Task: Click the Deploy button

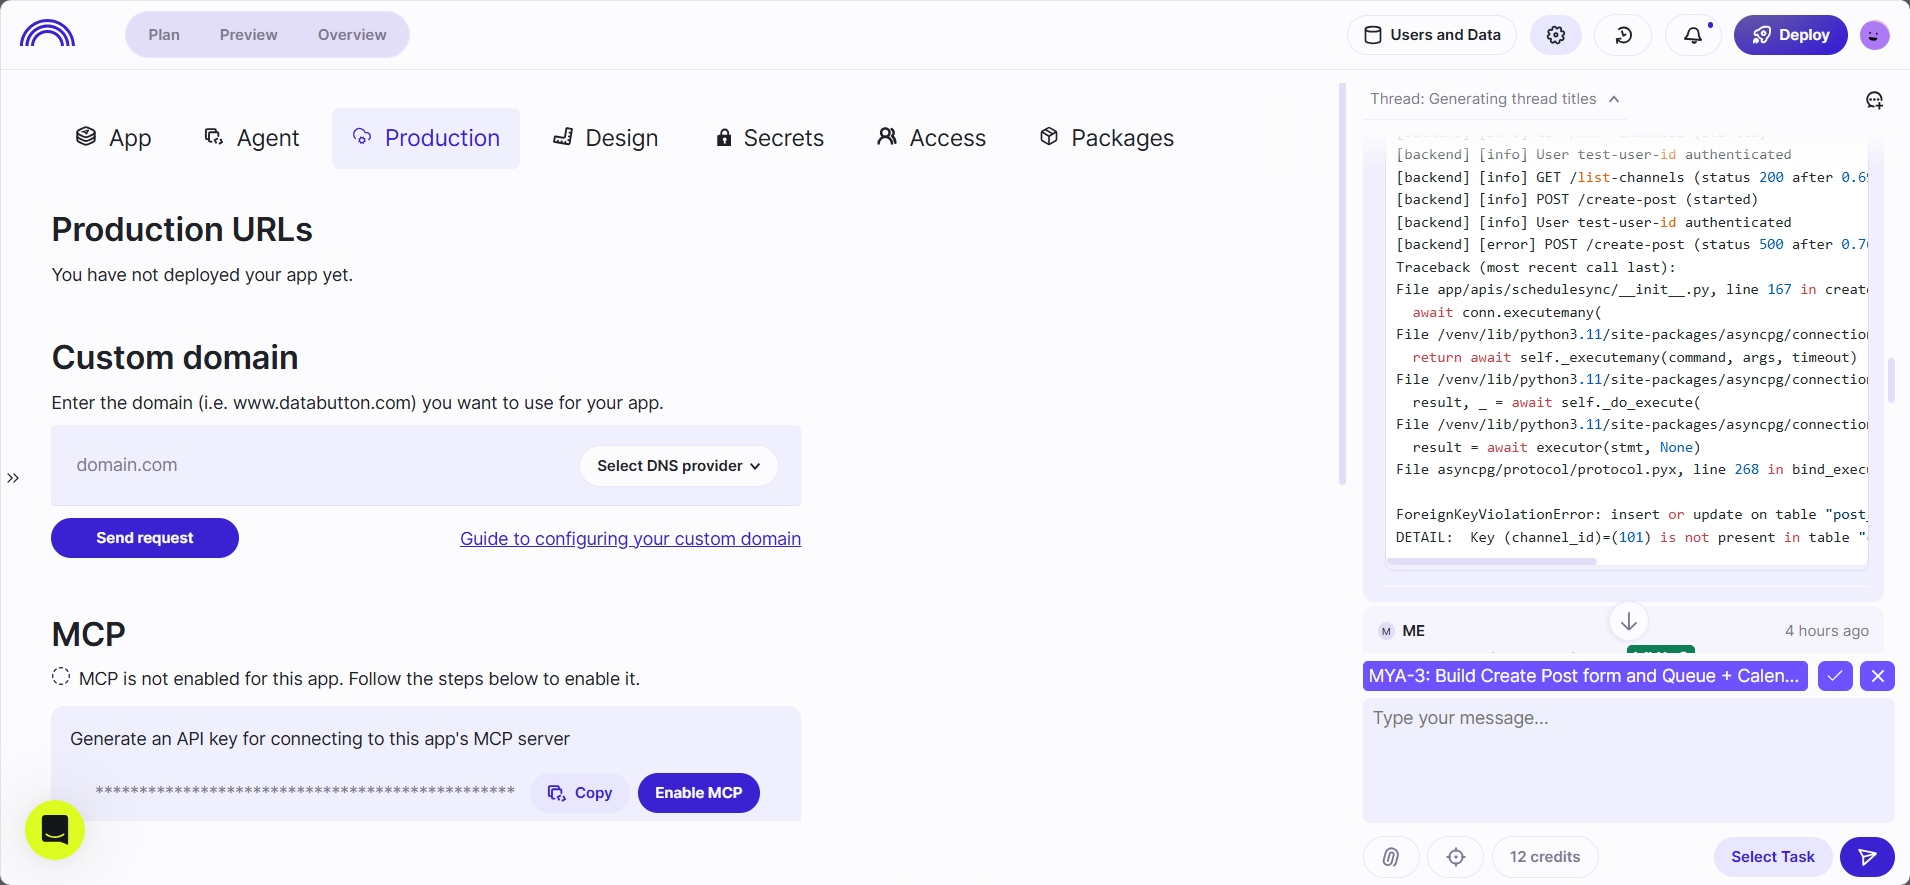Action: (x=1791, y=35)
